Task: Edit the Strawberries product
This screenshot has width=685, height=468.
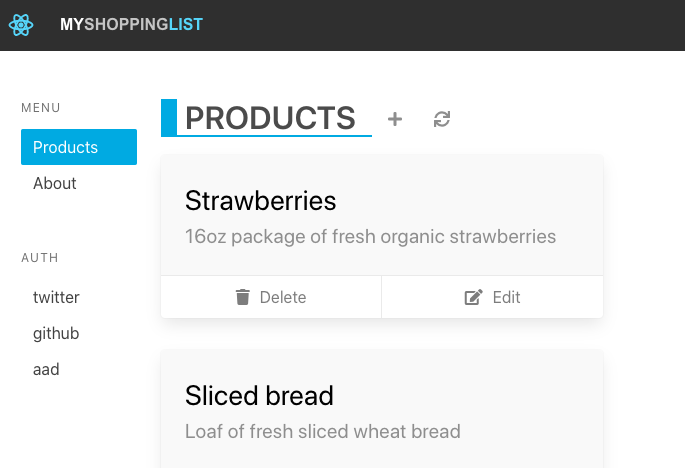Action: [492, 297]
